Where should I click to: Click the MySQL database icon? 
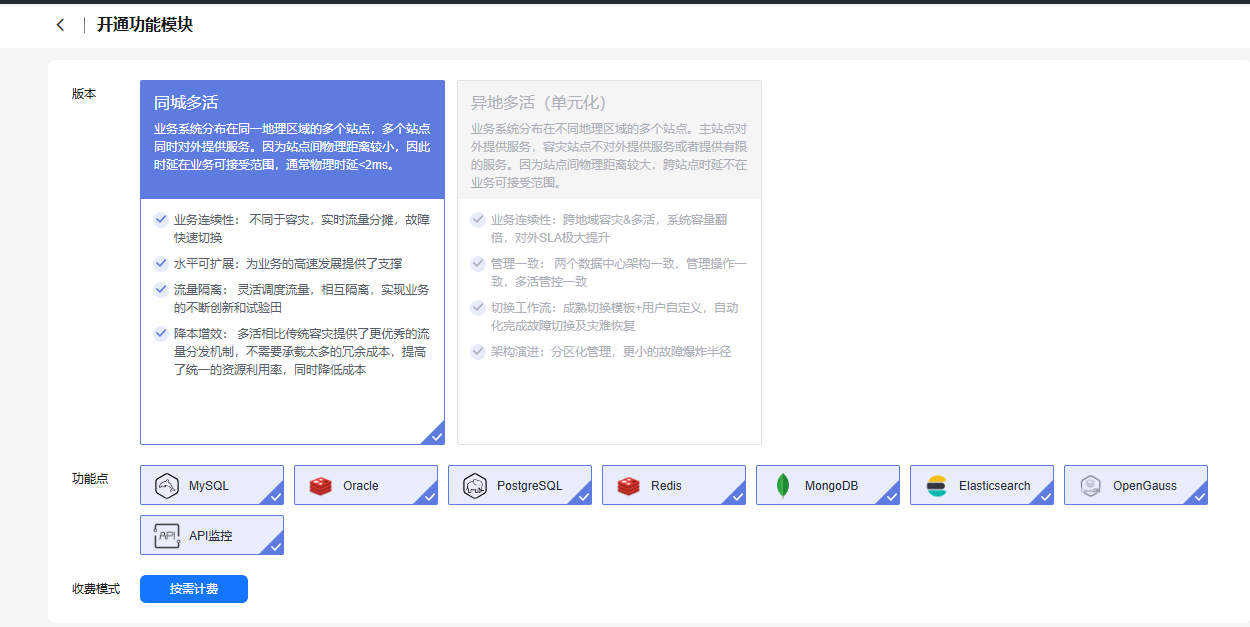point(166,486)
